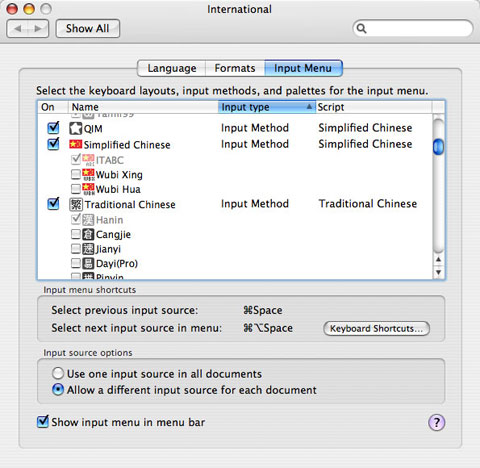This screenshot has width=480, height=468.
Task: Click the '⌘⌥Space' shortcut value
Action: 268,328
